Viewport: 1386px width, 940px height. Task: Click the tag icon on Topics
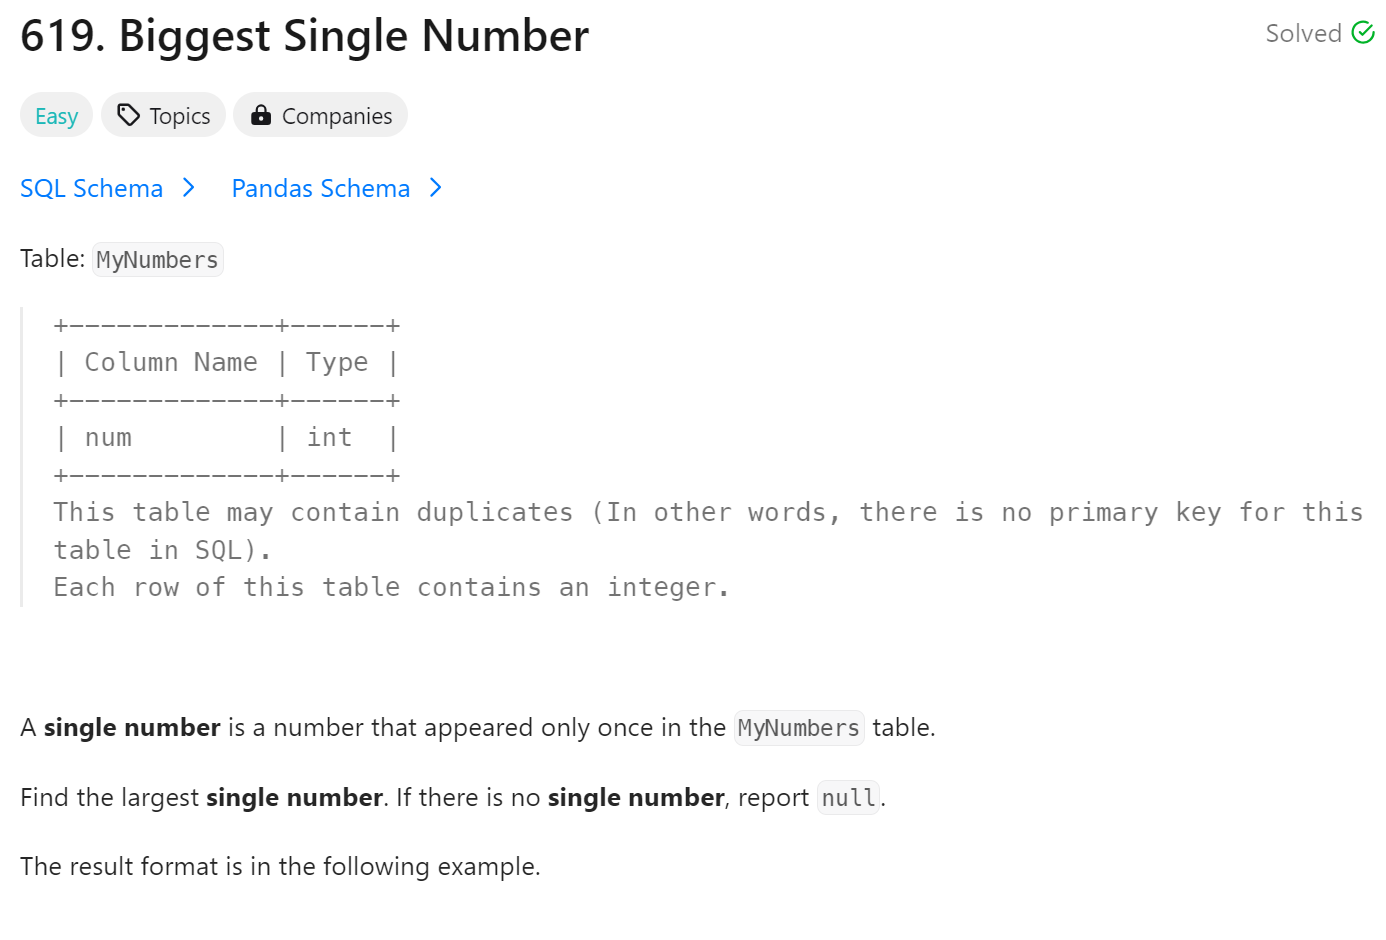128,115
